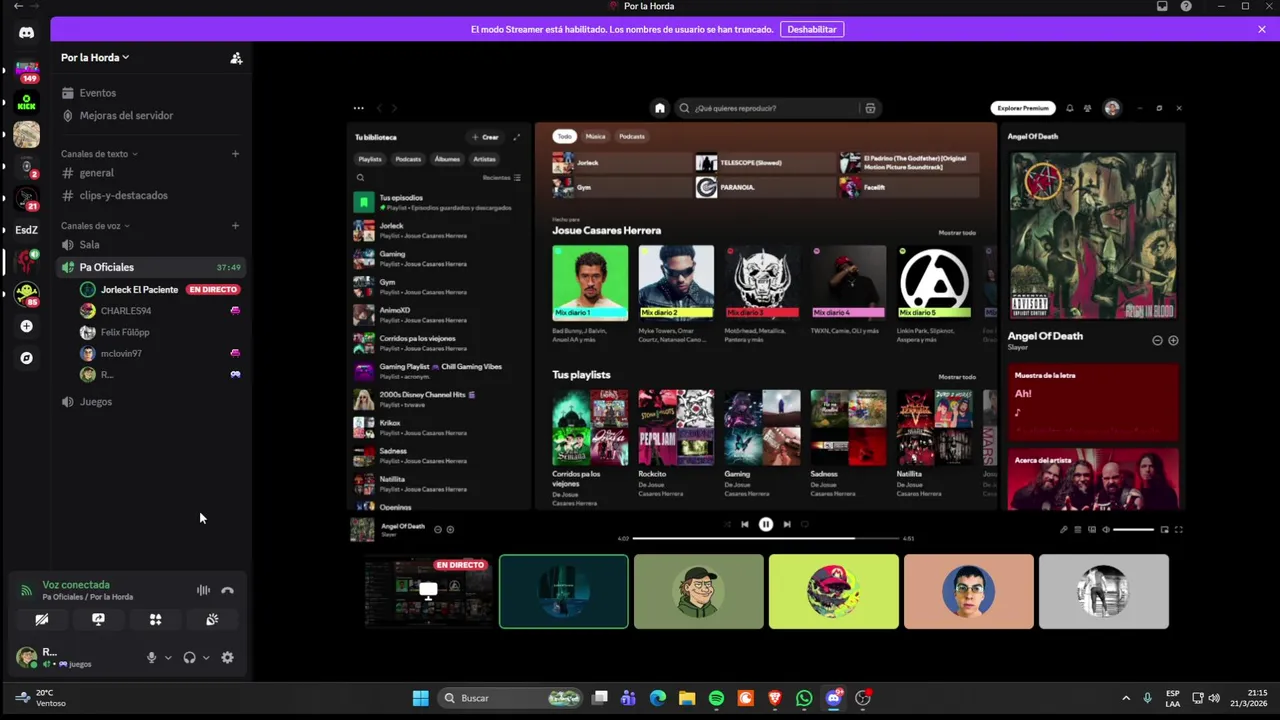
Task: Click the add a server plus icon
Action: (26, 326)
